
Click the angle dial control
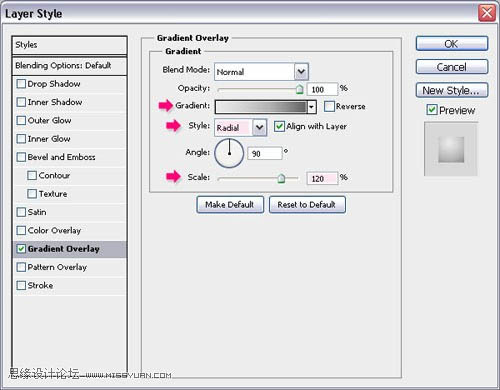[229, 153]
